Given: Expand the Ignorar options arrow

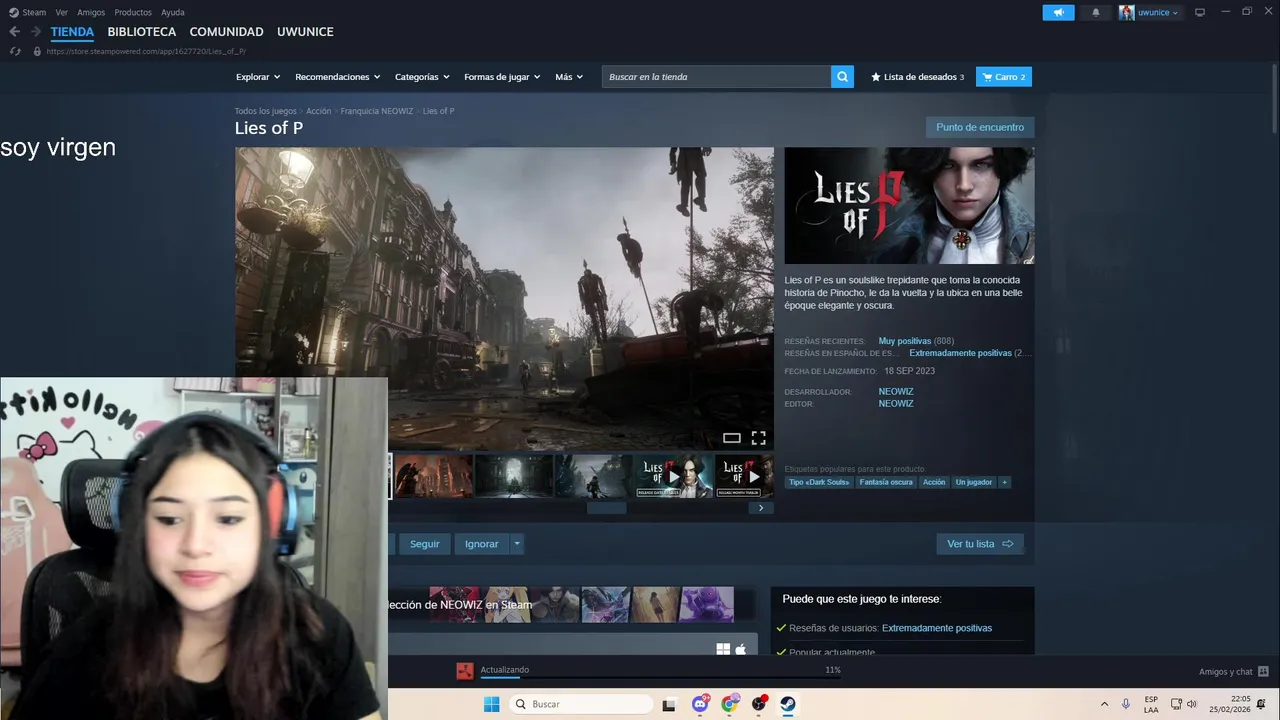Looking at the screenshot, I should 517,544.
